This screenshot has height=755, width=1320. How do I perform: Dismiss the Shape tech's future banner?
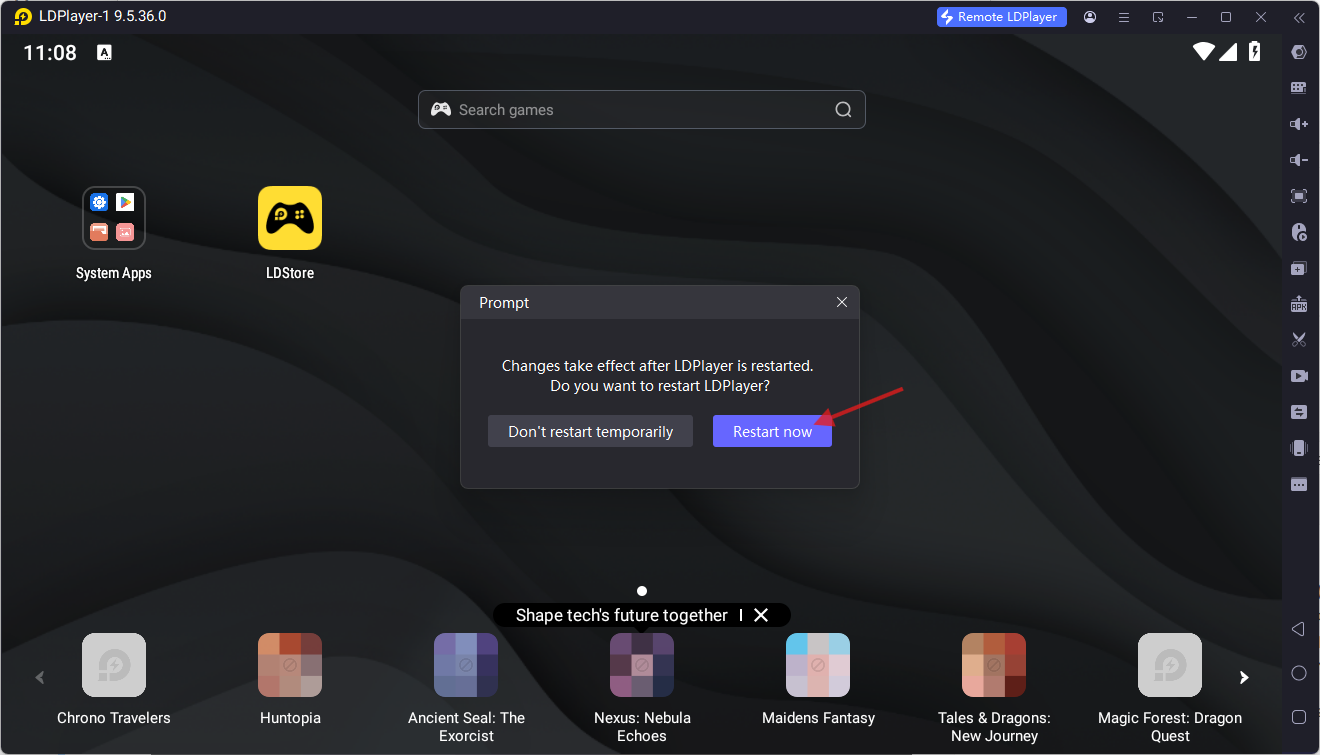pyautogui.click(x=761, y=615)
